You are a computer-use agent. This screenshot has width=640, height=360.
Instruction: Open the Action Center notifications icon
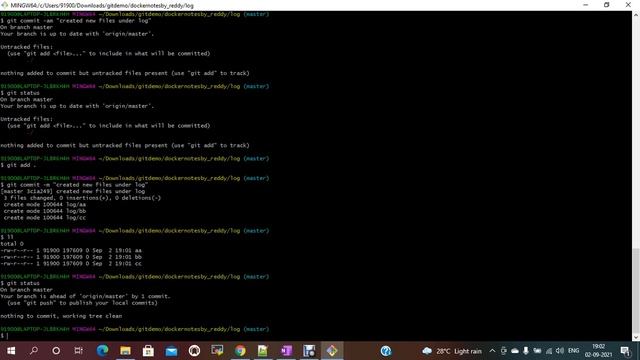click(x=625, y=351)
